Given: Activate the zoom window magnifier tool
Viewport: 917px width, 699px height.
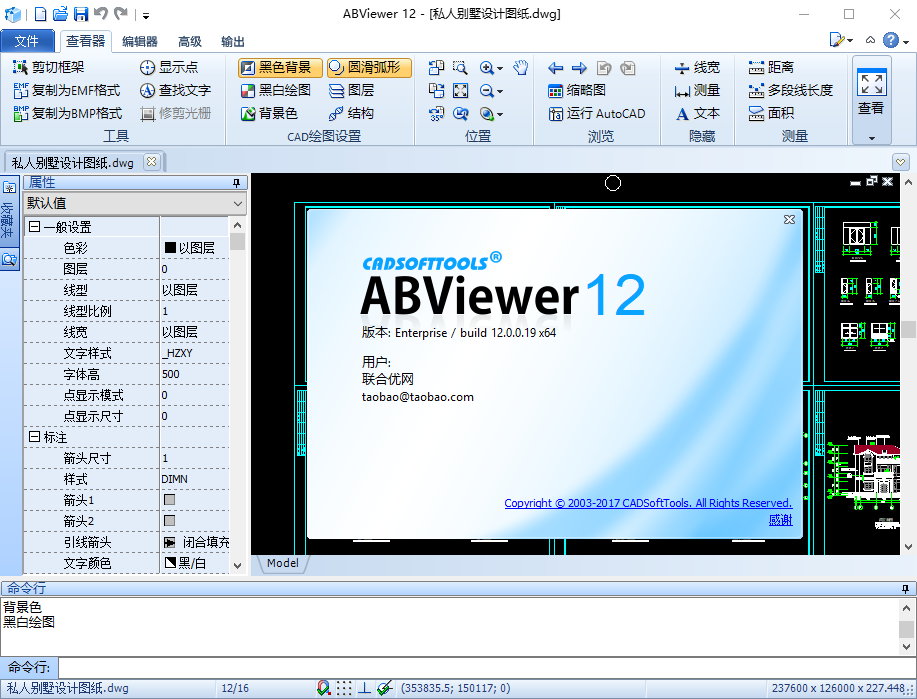Looking at the screenshot, I should (x=460, y=68).
